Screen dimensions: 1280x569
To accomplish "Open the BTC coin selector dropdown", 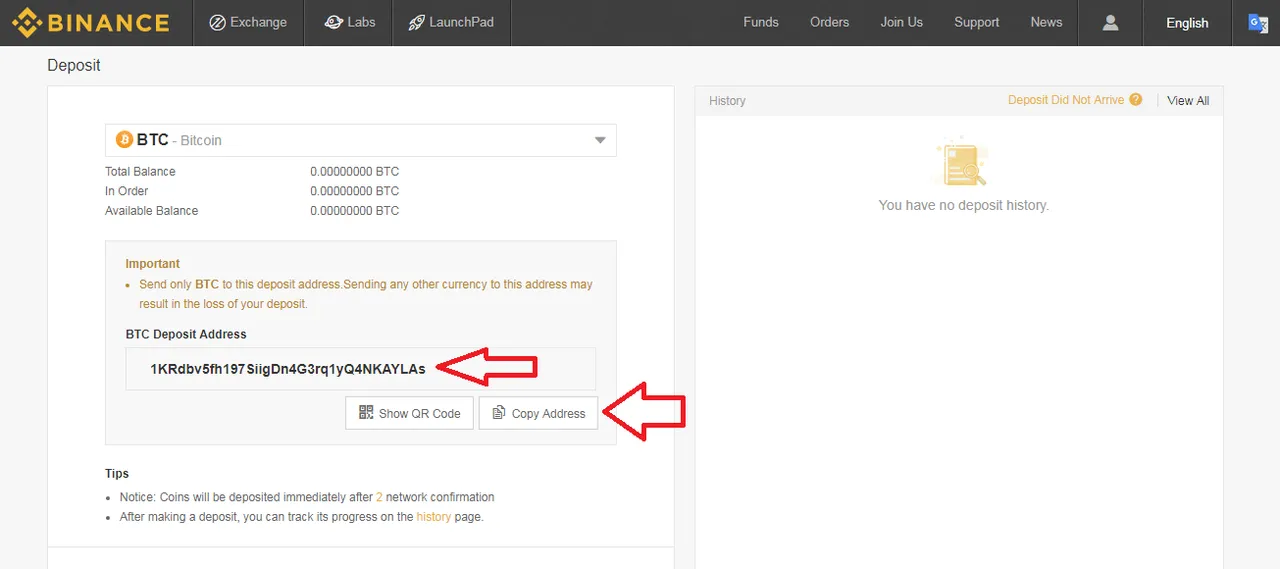I will pos(361,140).
